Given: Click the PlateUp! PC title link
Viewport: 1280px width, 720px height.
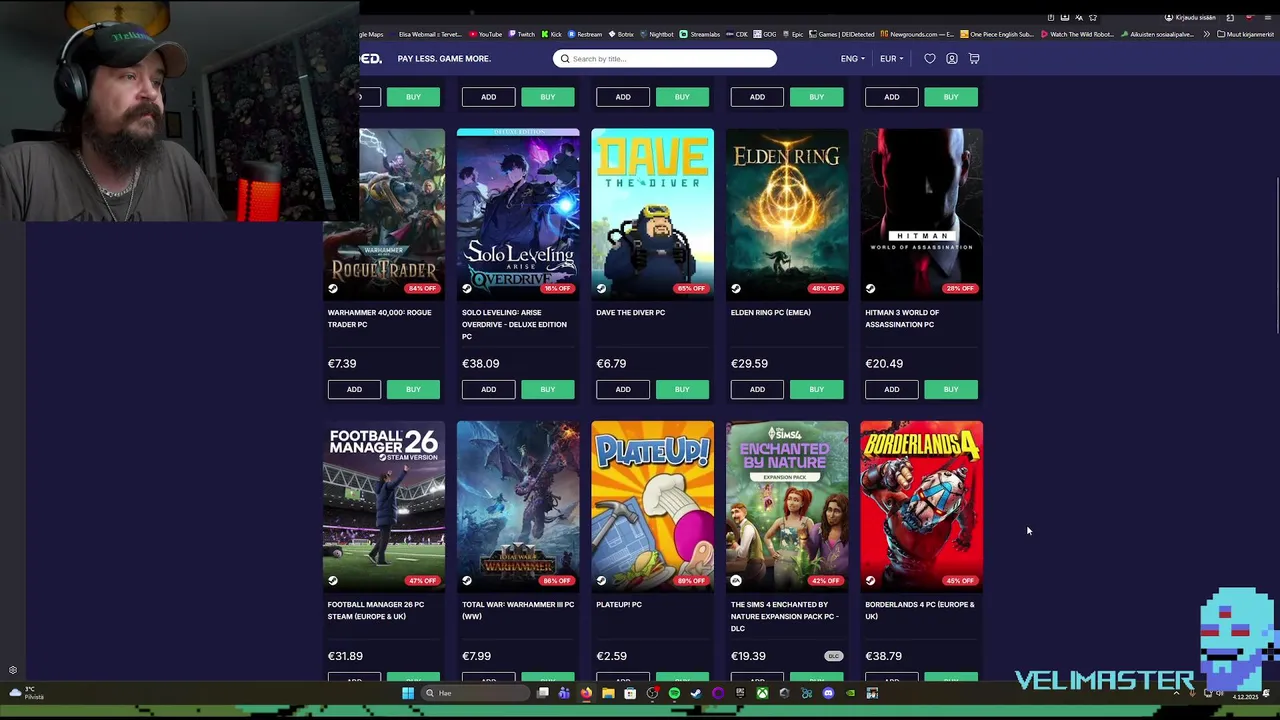Looking at the screenshot, I should point(619,604).
